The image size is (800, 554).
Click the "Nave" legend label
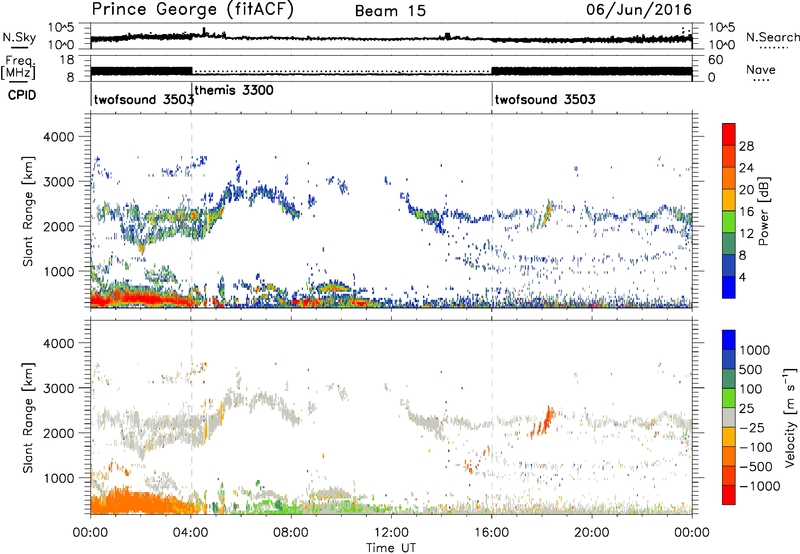pyautogui.click(x=761, y=69)
